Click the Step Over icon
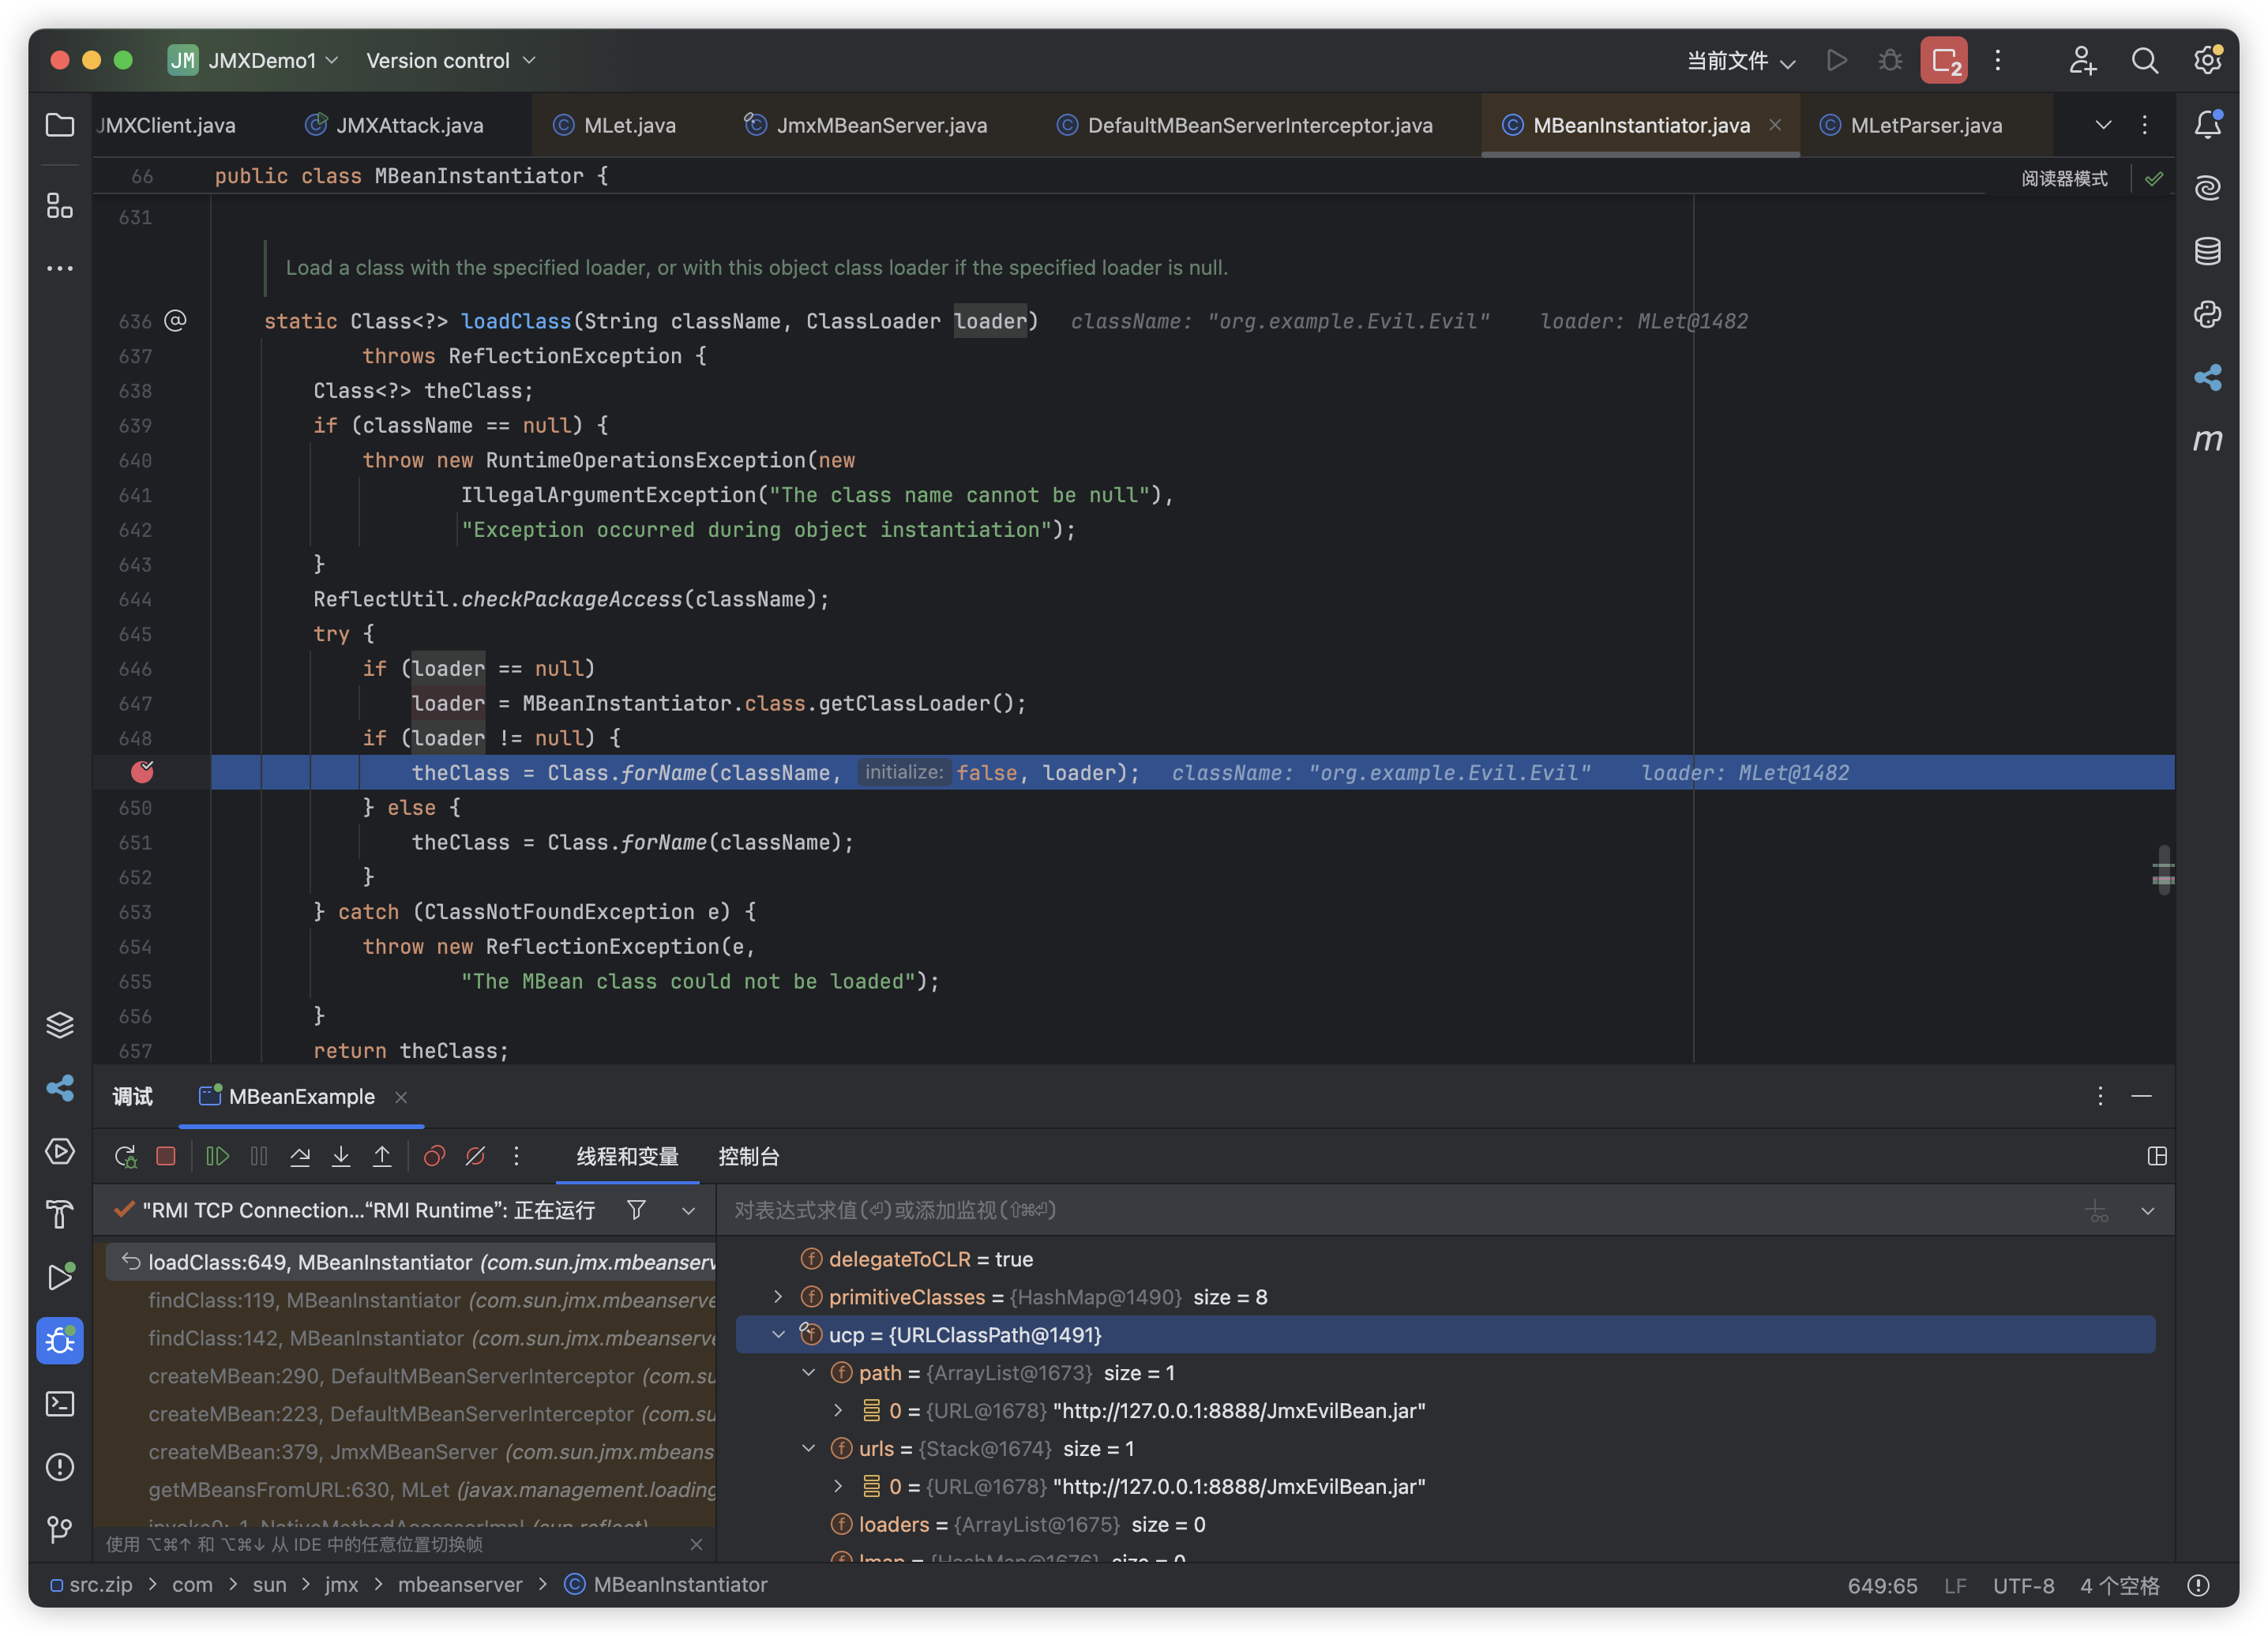The height and width of the screenshot is (1636, 2268). [x=299, y=1156]
